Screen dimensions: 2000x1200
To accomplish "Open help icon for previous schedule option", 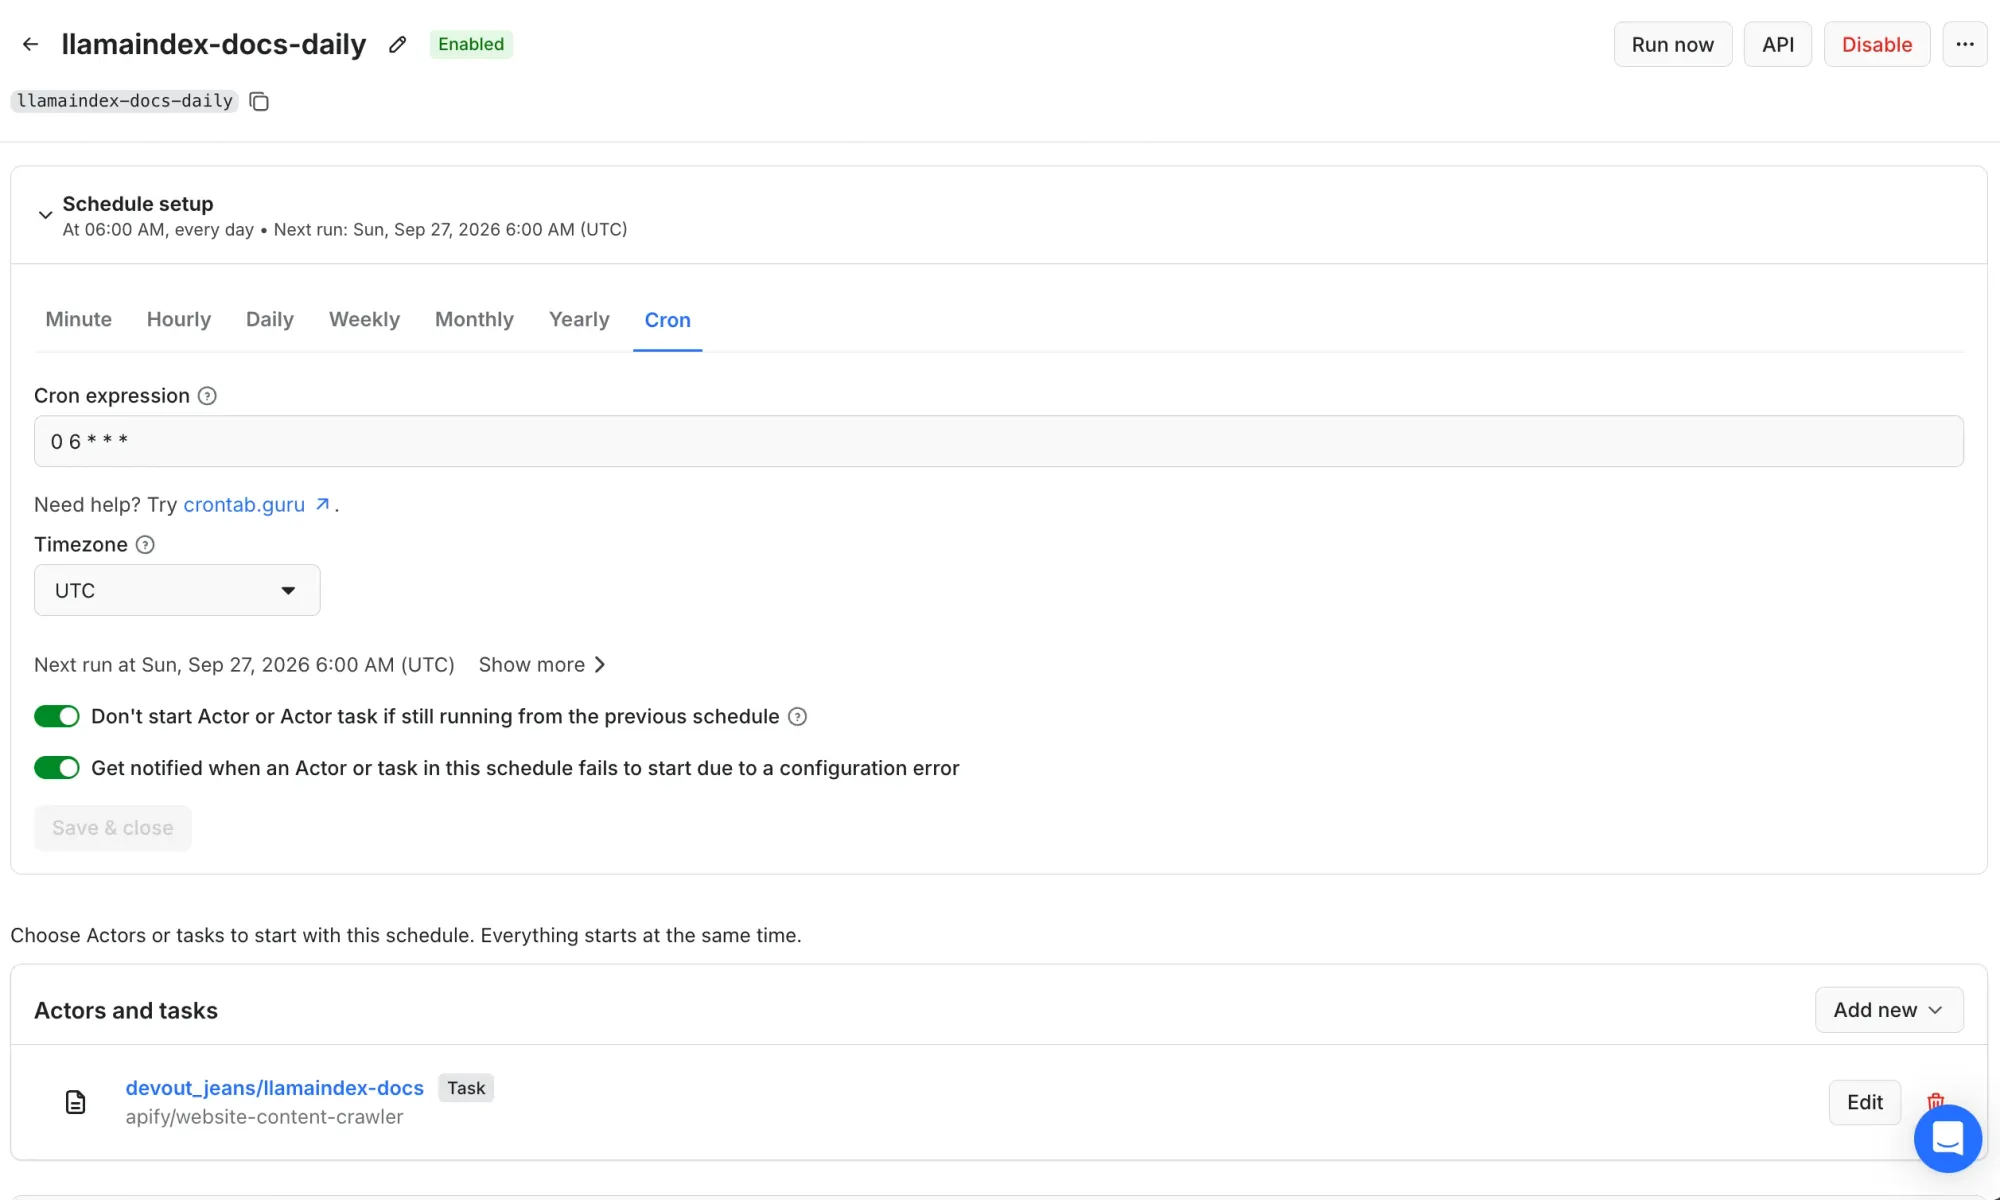I will click(797, 717).
